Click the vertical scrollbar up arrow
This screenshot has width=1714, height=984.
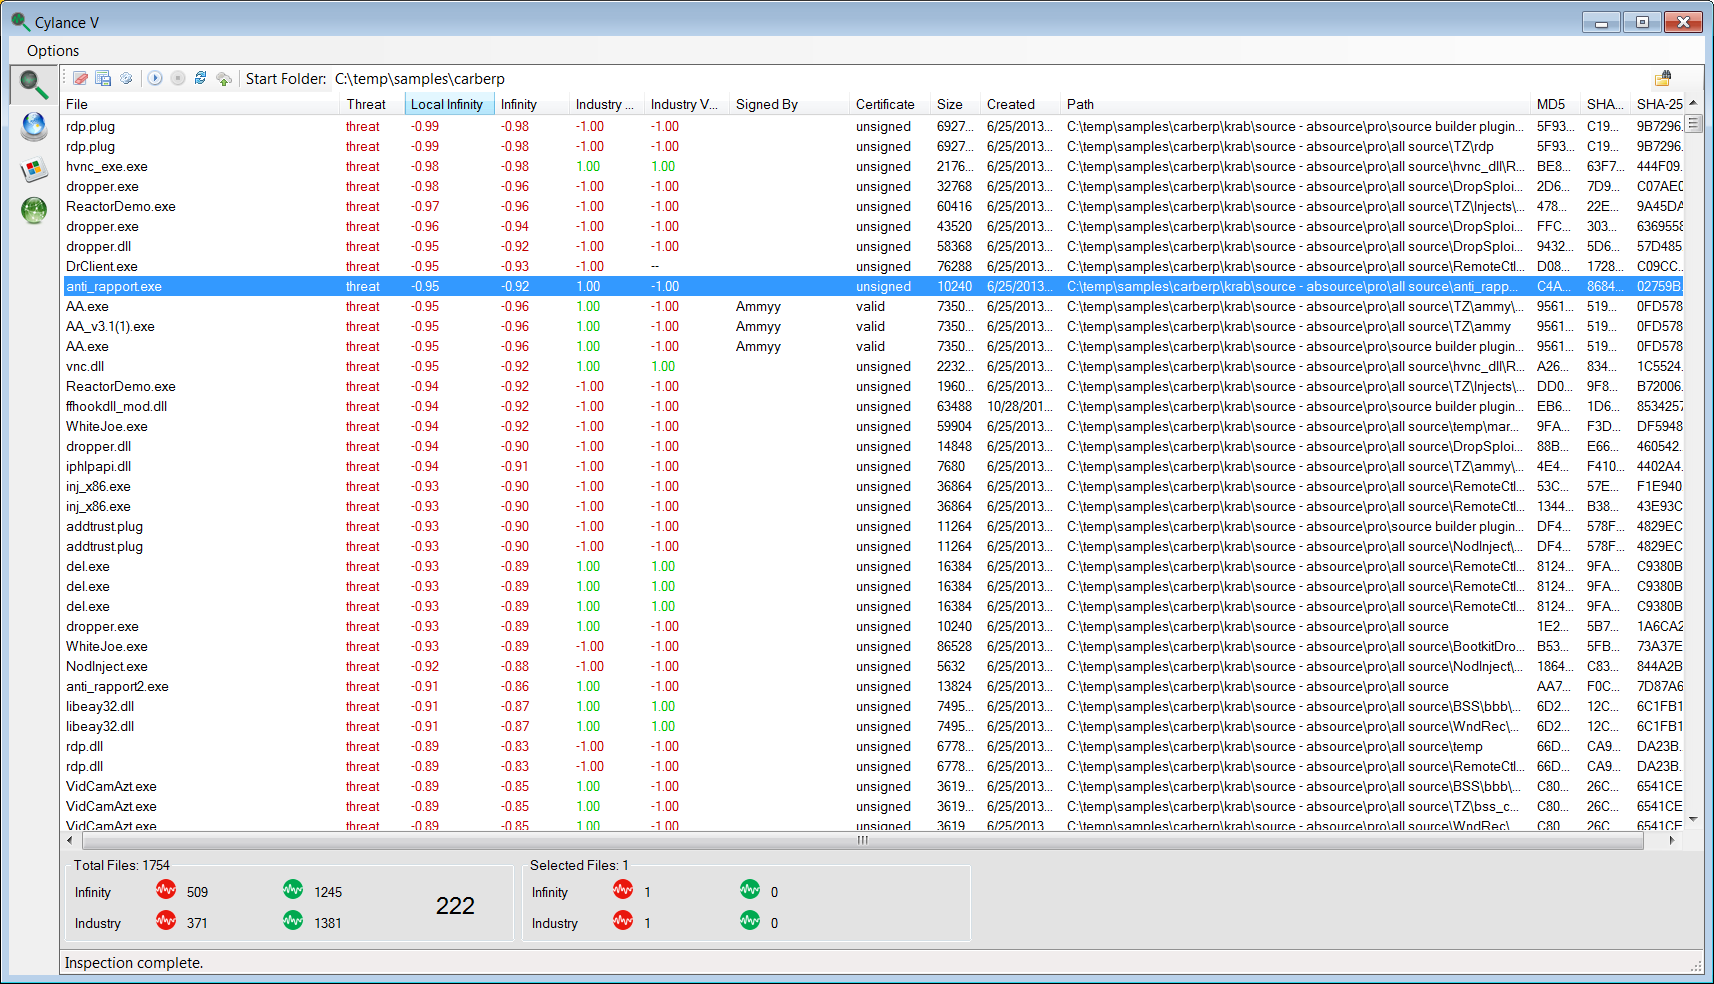click(x=1693, y=103)
